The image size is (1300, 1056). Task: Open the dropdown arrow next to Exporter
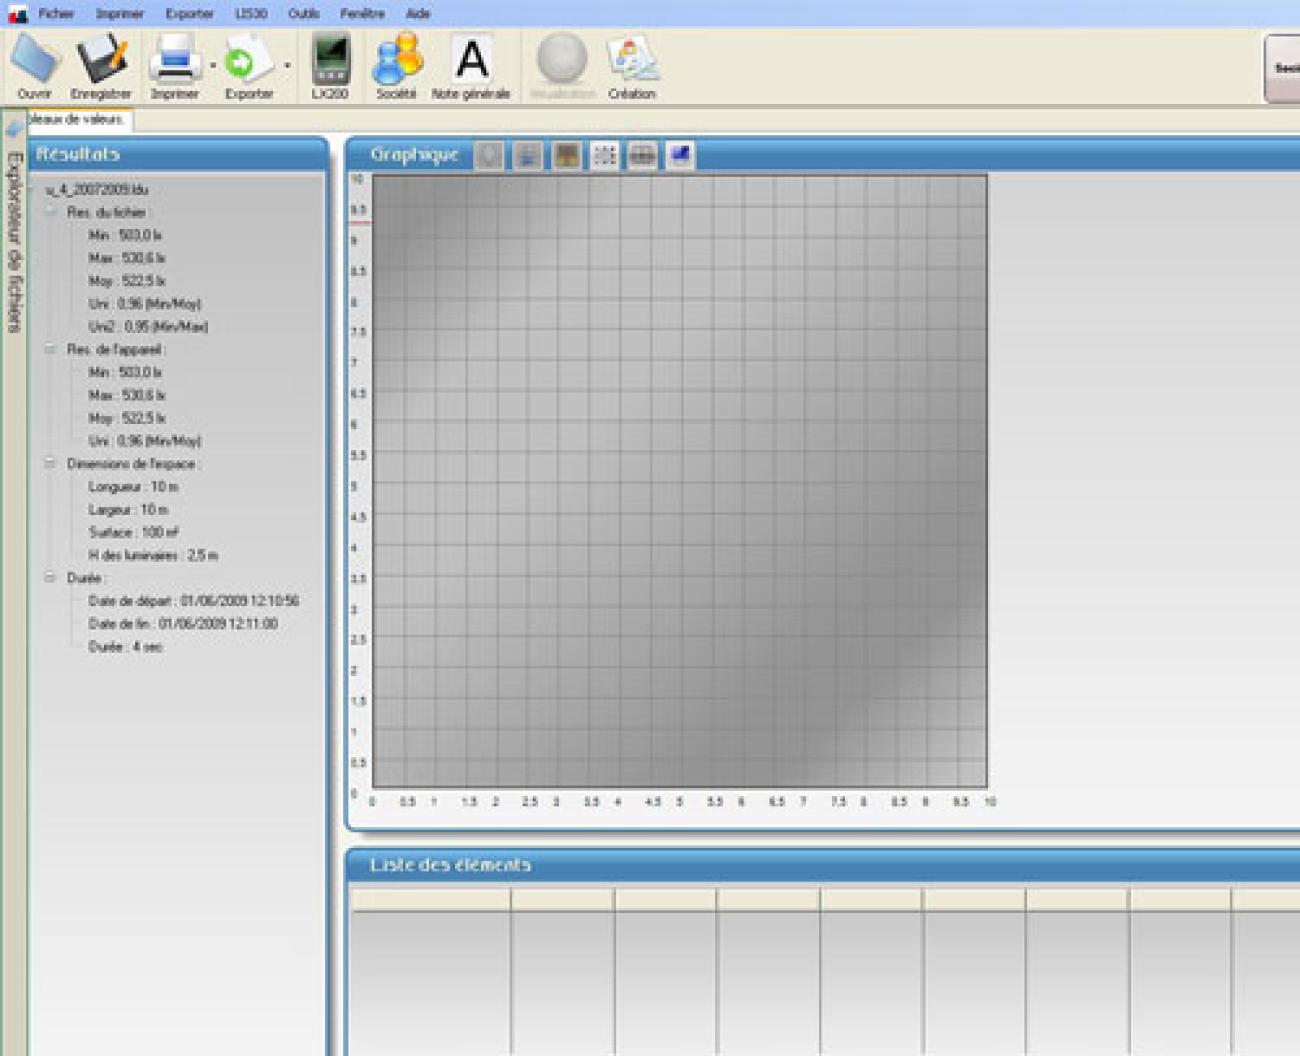(287, 65)
